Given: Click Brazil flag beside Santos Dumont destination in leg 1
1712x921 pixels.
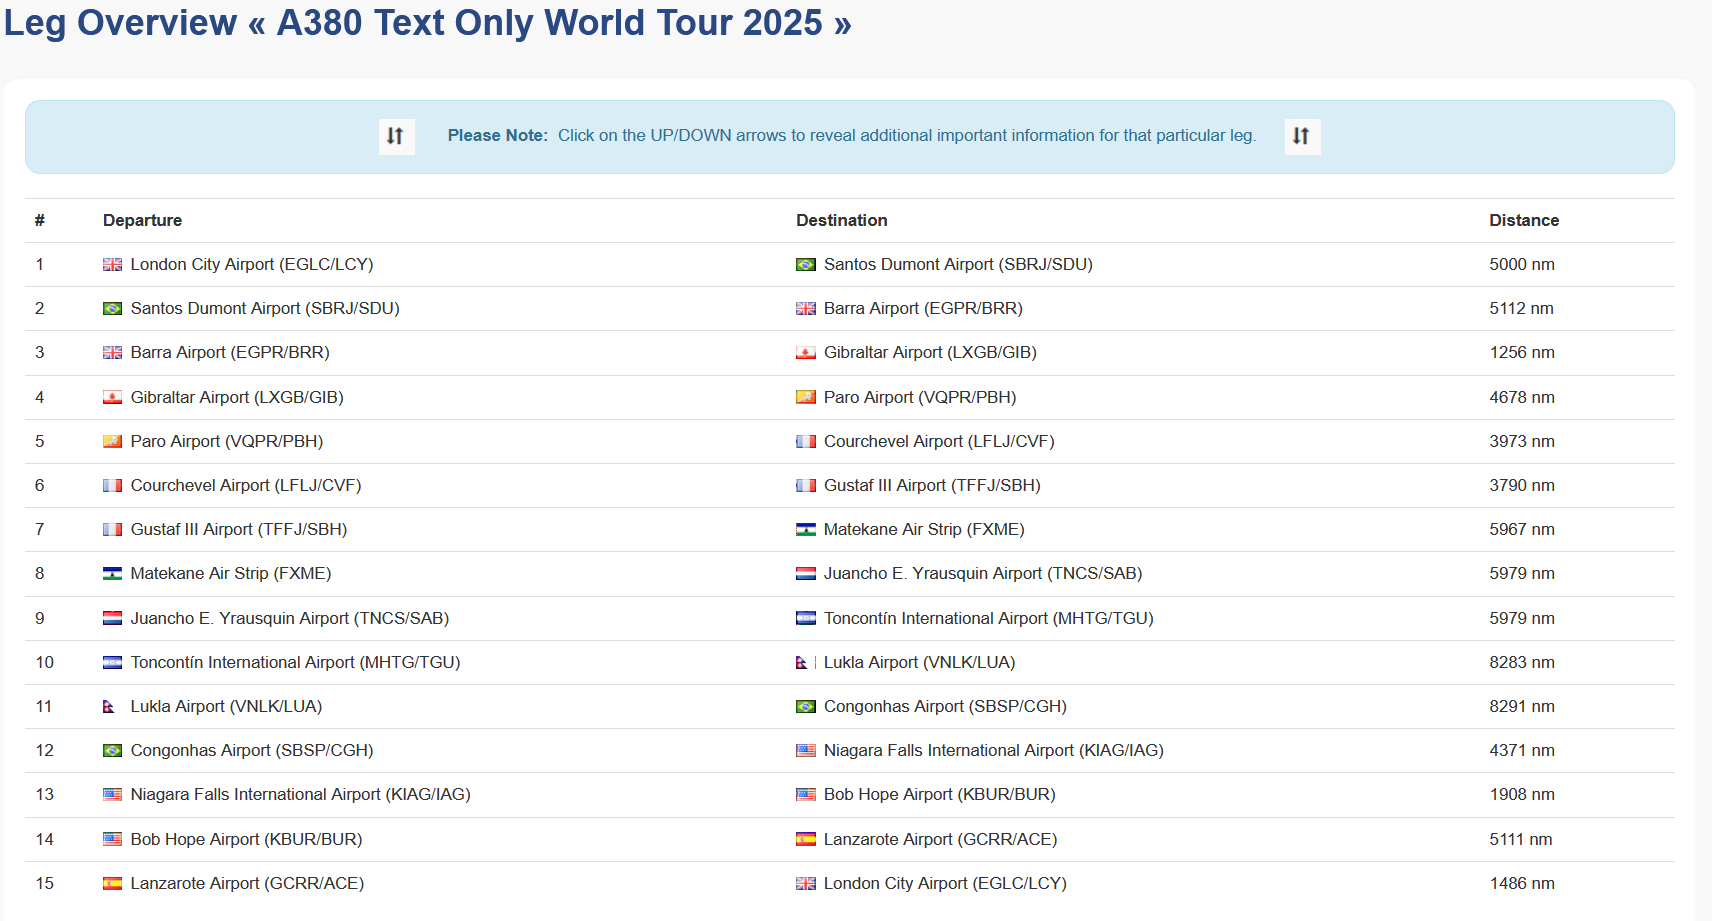Looking at the screenshot, I should (806, 265).
